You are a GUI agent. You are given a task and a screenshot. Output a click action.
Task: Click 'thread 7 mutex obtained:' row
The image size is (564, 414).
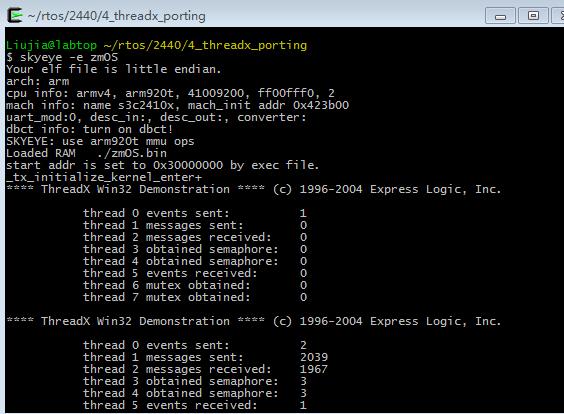click(195, 297)
